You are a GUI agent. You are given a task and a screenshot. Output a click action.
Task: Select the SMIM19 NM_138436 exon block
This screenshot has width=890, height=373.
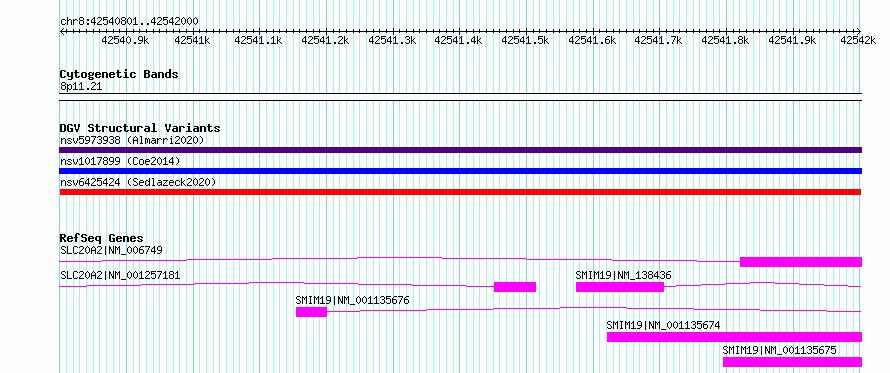[x=620, y=287]
